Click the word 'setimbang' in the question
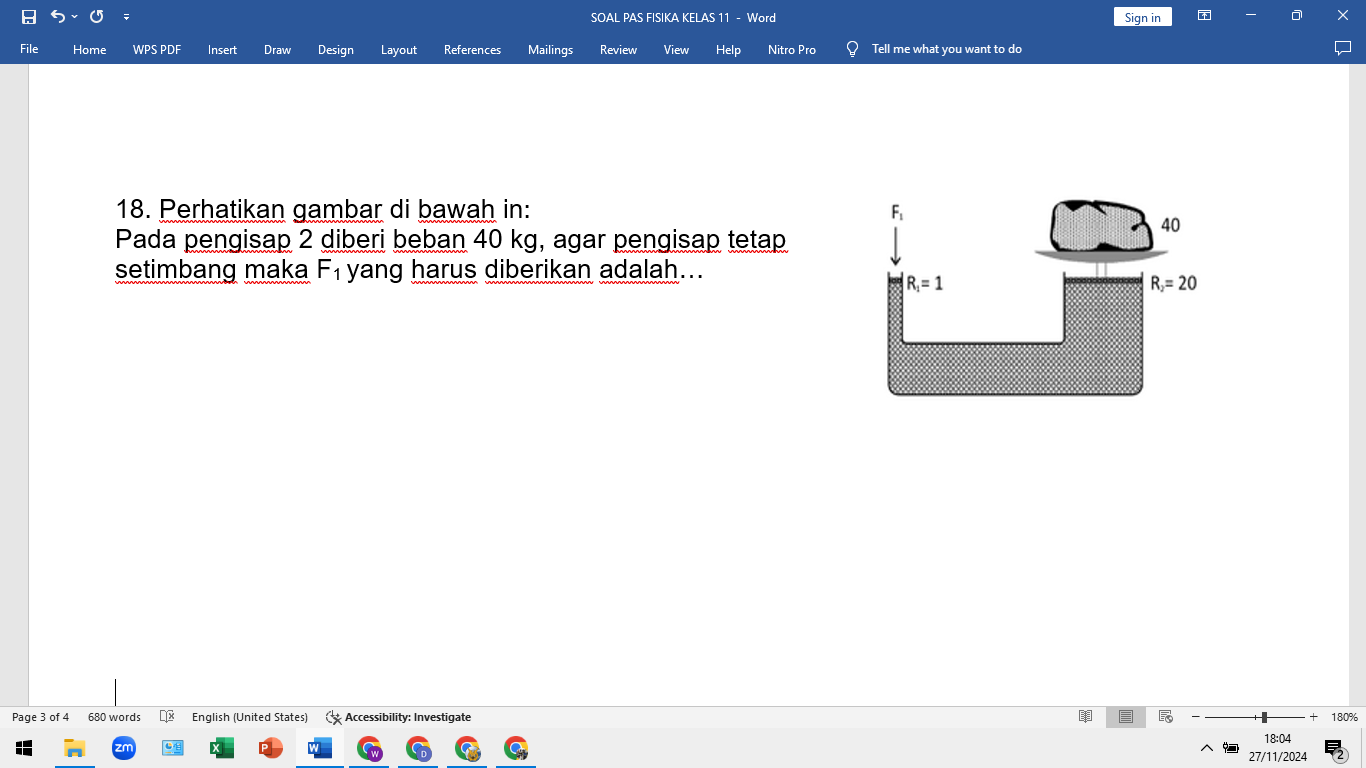This screenshot has height=768, width=1366. (x=176, y=270)
